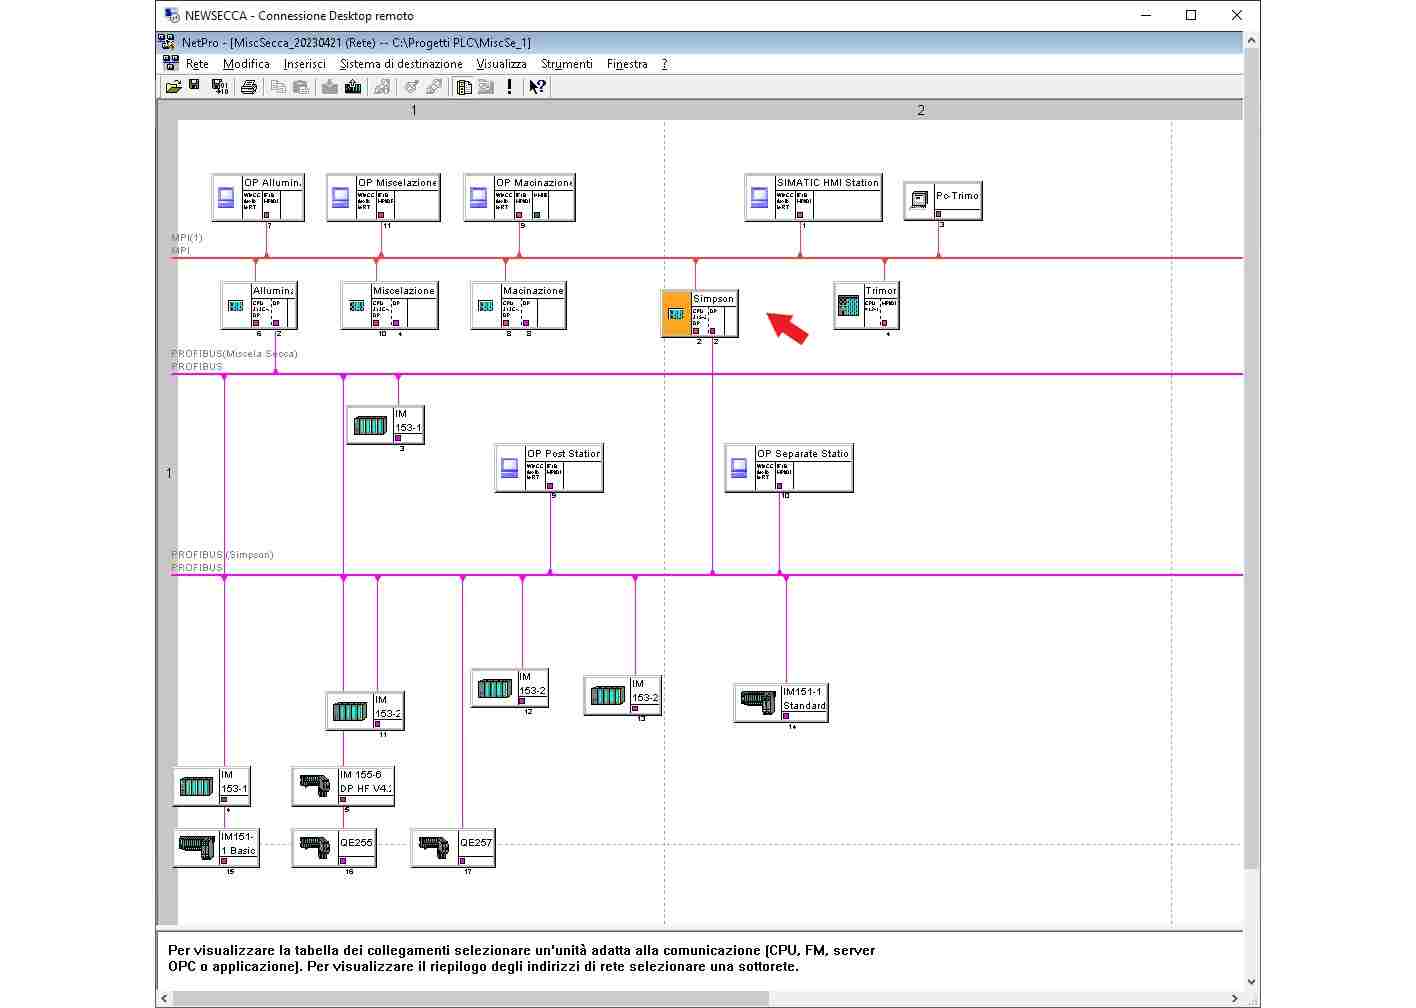Screen dimensions: 1416x1008
Task: Open the Strumenti menu
Action: pos(566,64)
